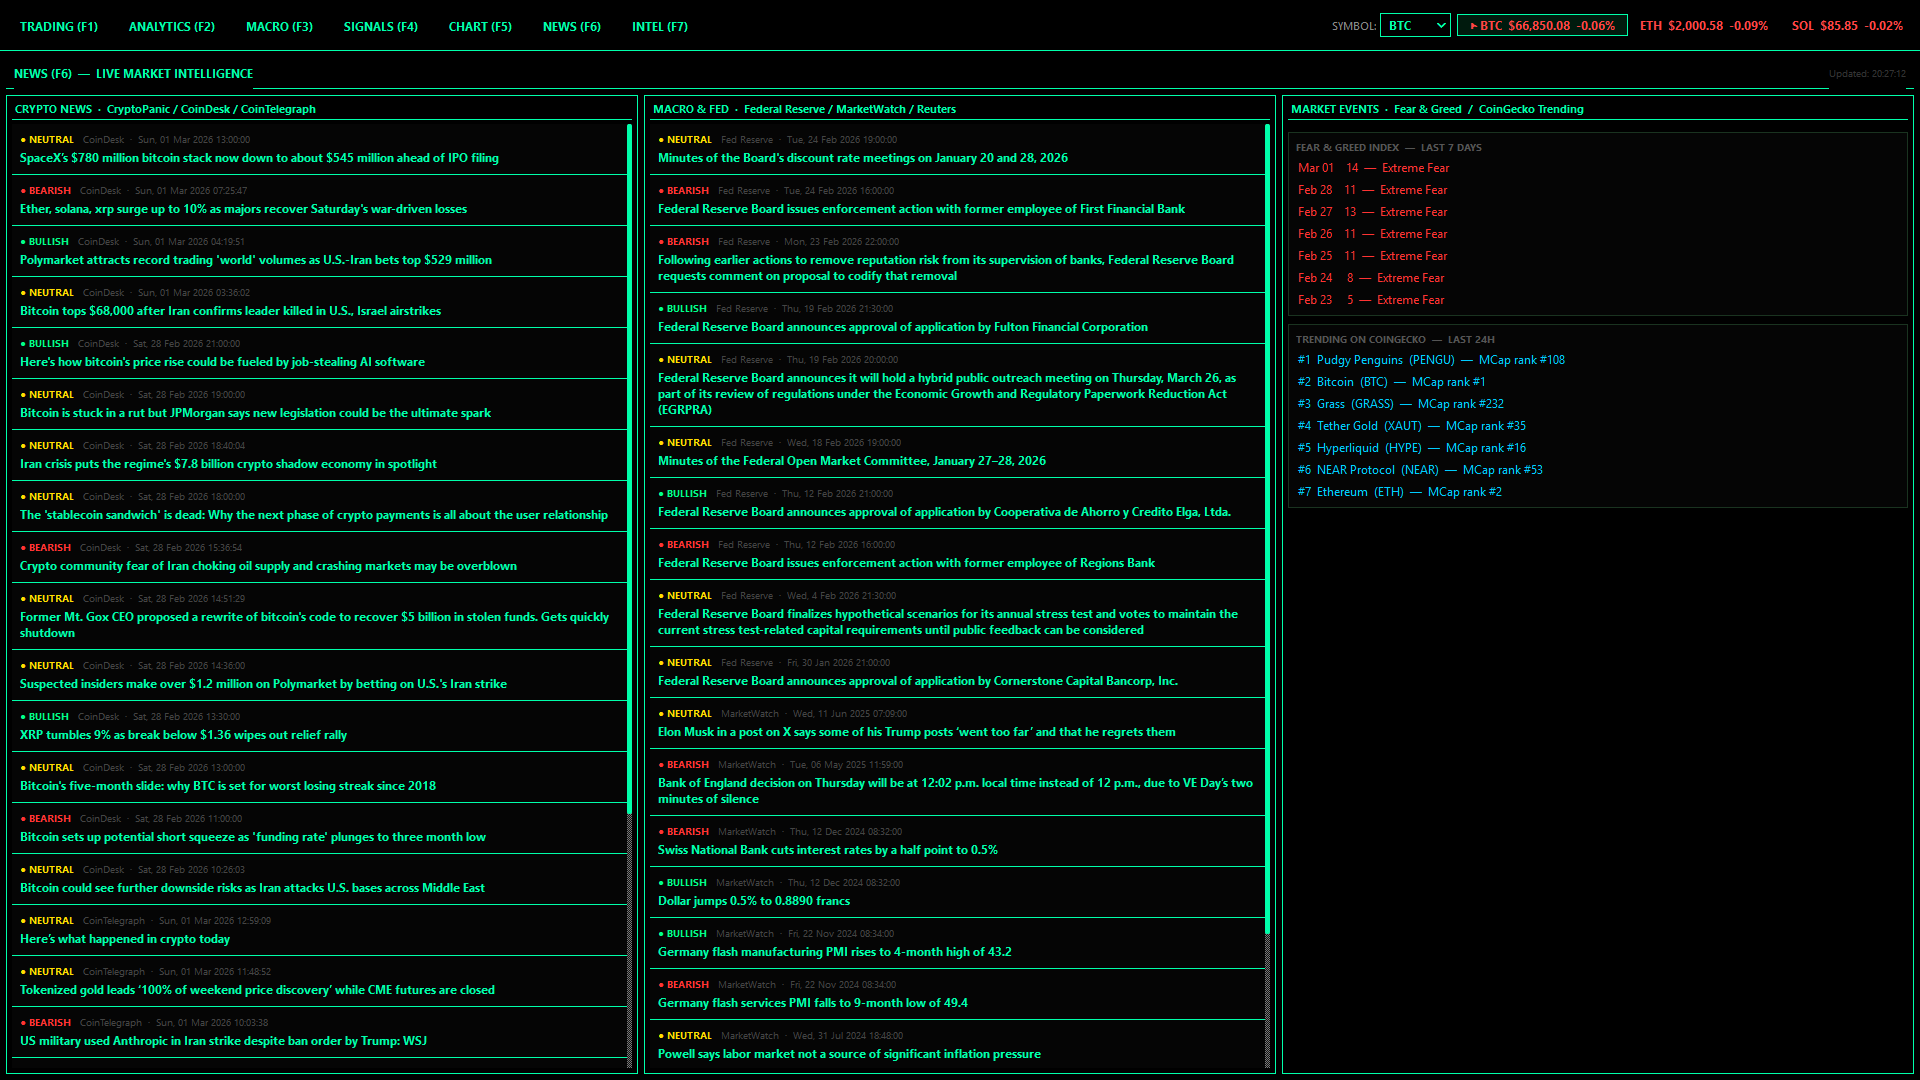
Task: Go to the MACRO (F3) tab
Action: tap(279, 27)
